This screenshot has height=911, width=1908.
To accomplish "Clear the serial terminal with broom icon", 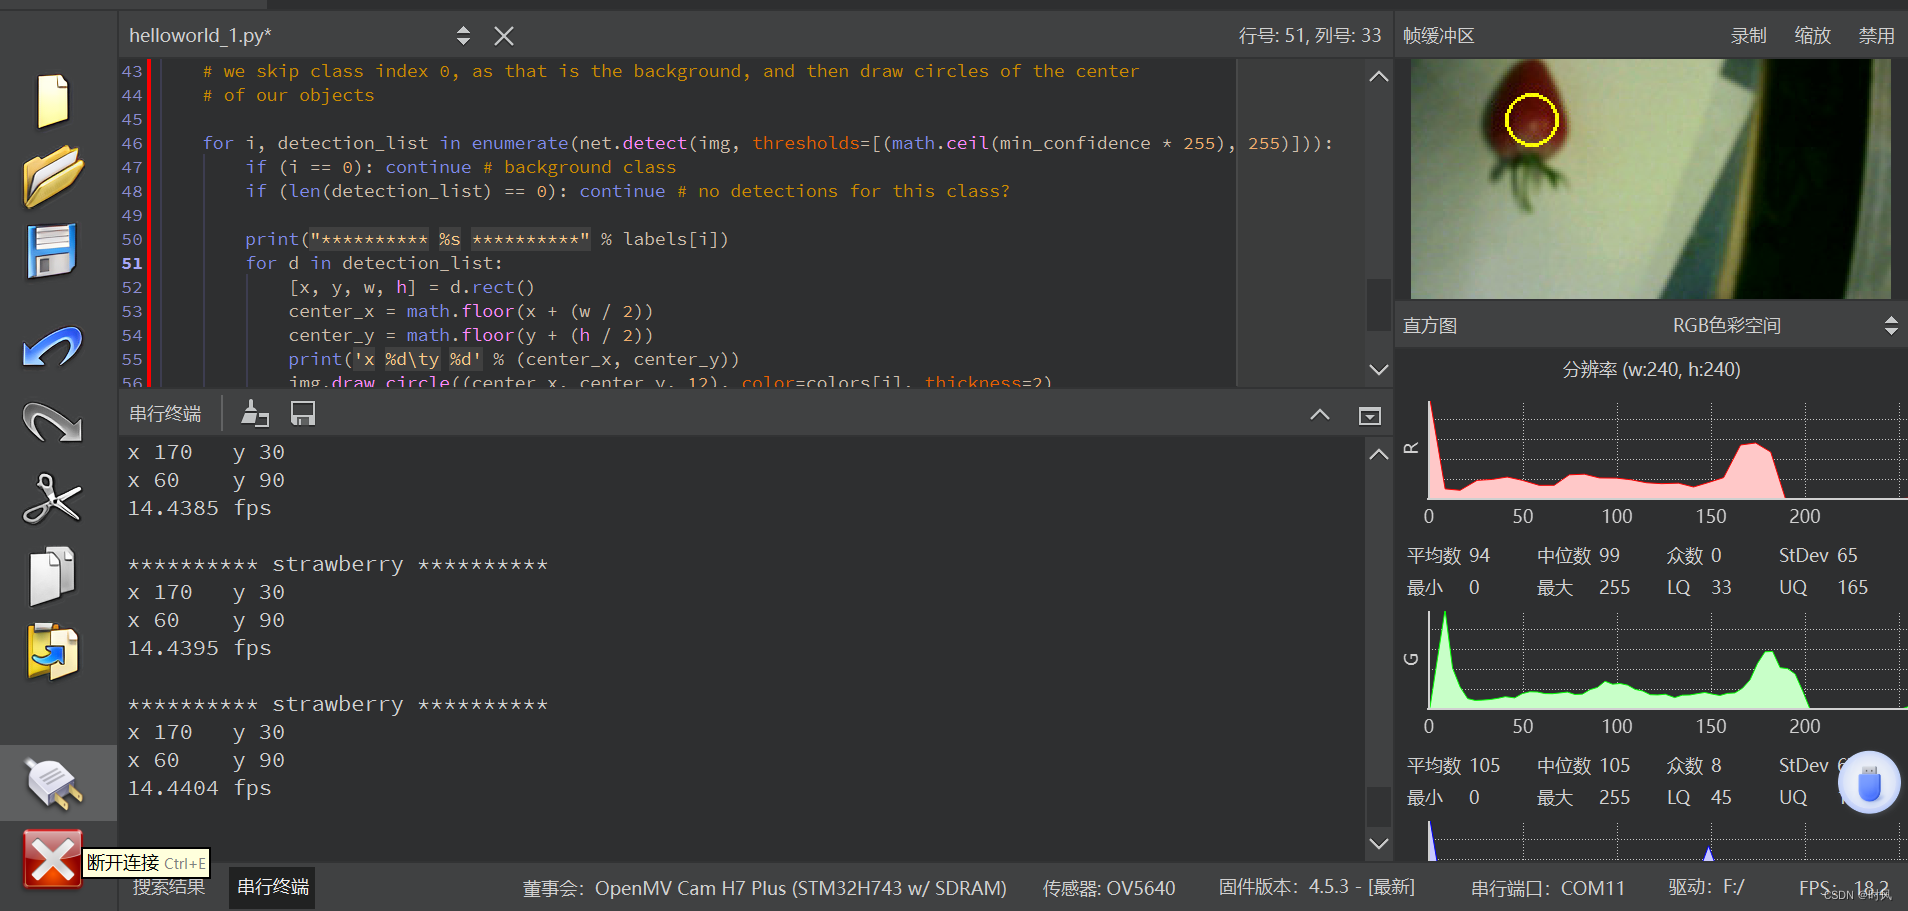I will (x=255, y=413).
